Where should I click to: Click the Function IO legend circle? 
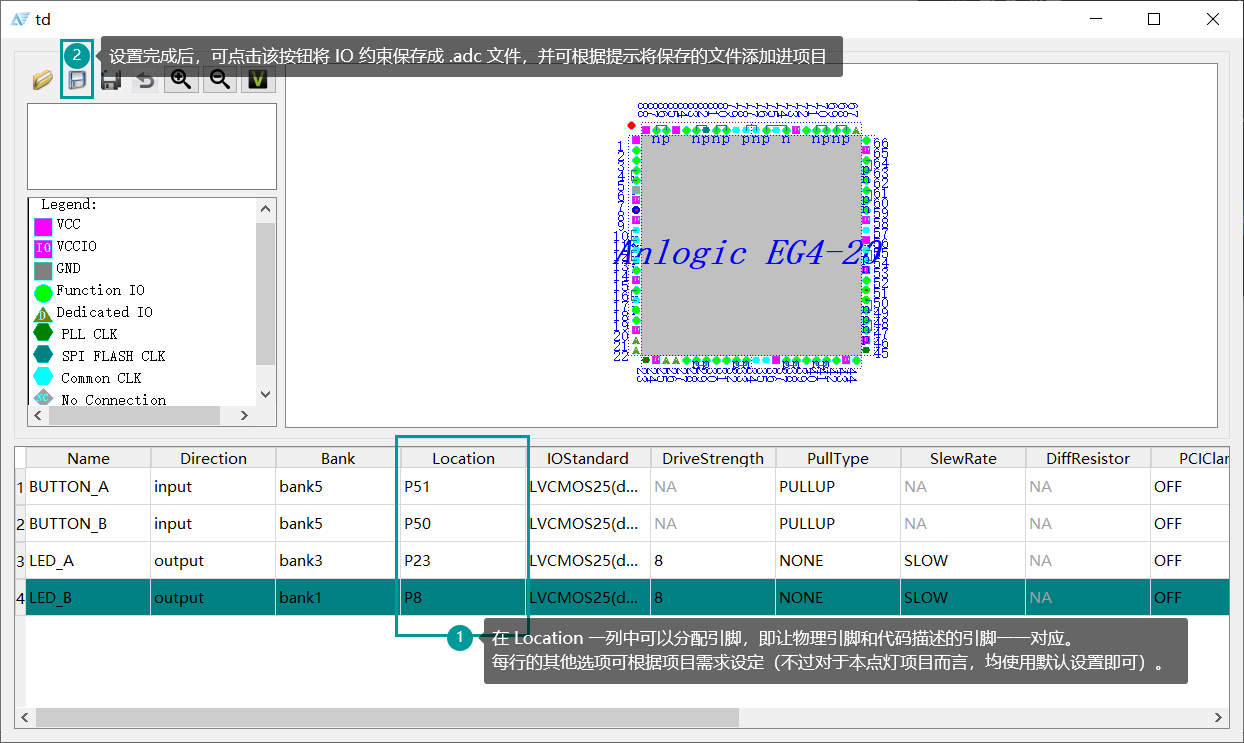[x=43, y=292]
